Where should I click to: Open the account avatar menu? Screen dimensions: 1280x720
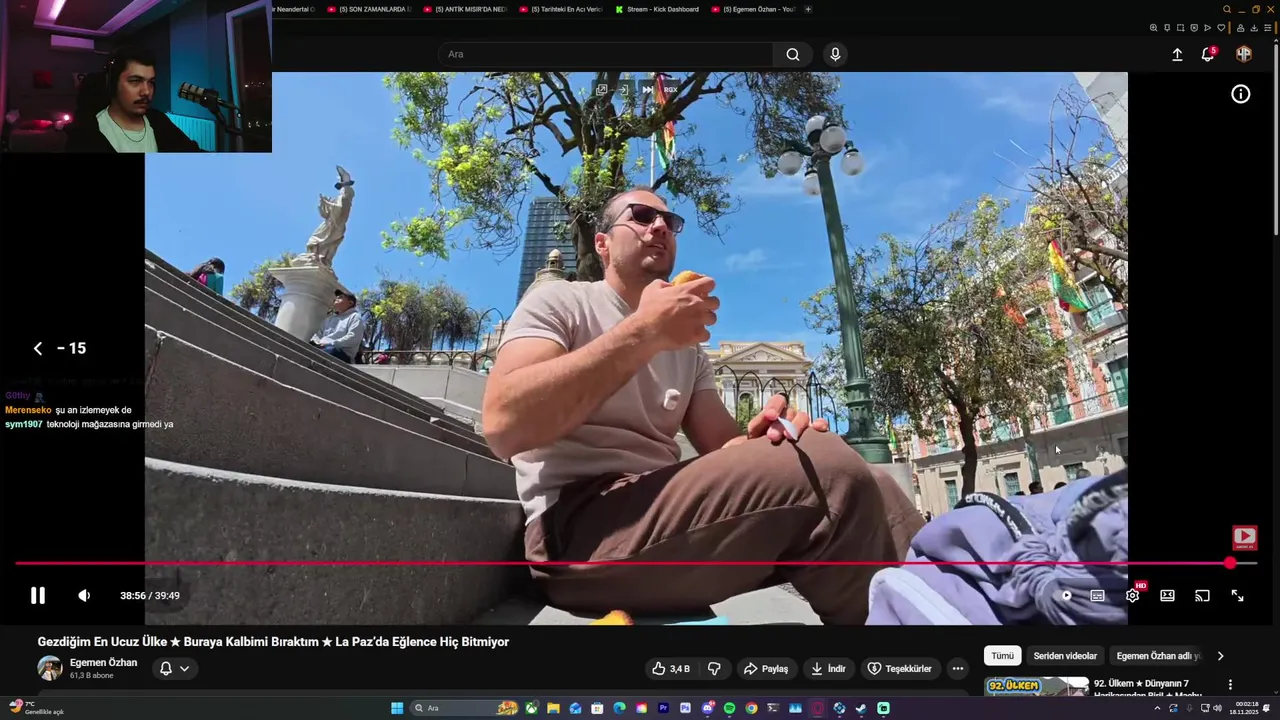pyautogui.click(x=1243, y=54)
